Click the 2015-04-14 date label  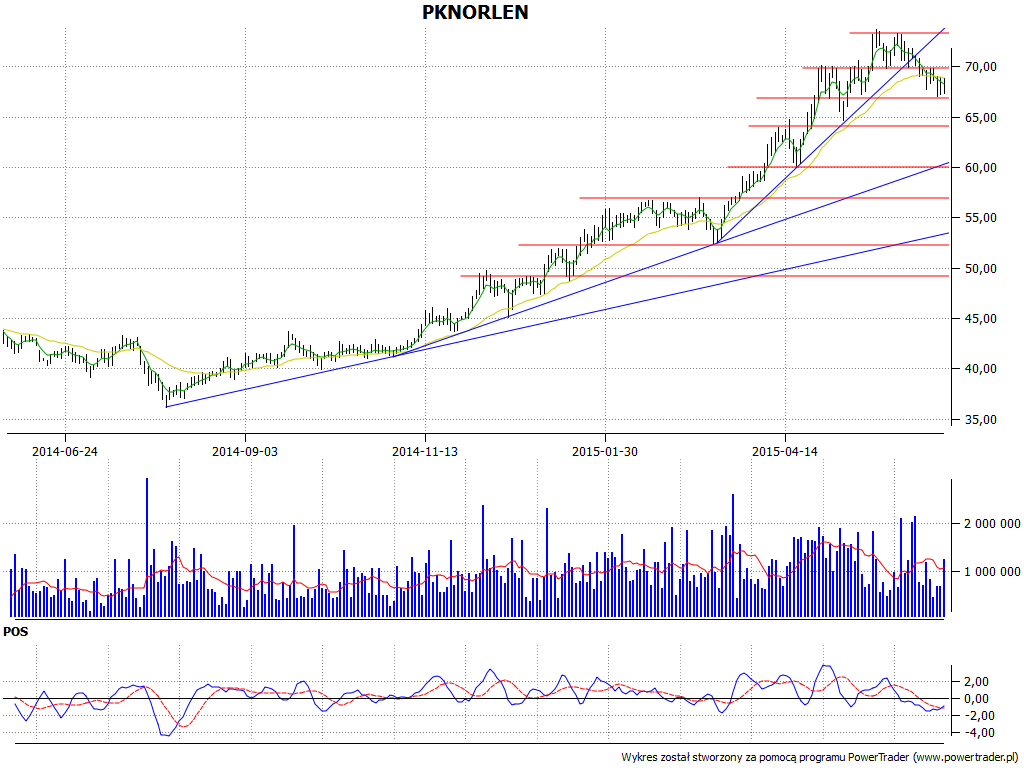pyautogui.click(x=785, y=451)
